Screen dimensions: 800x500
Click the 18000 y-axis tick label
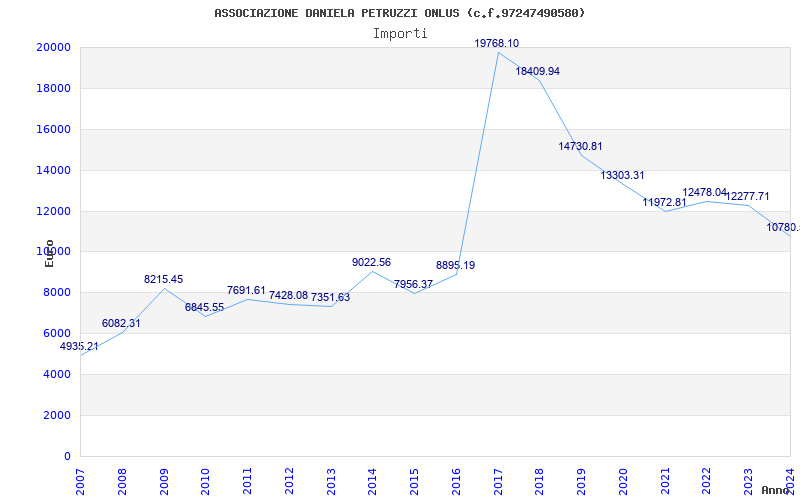[x=53, y=88]
